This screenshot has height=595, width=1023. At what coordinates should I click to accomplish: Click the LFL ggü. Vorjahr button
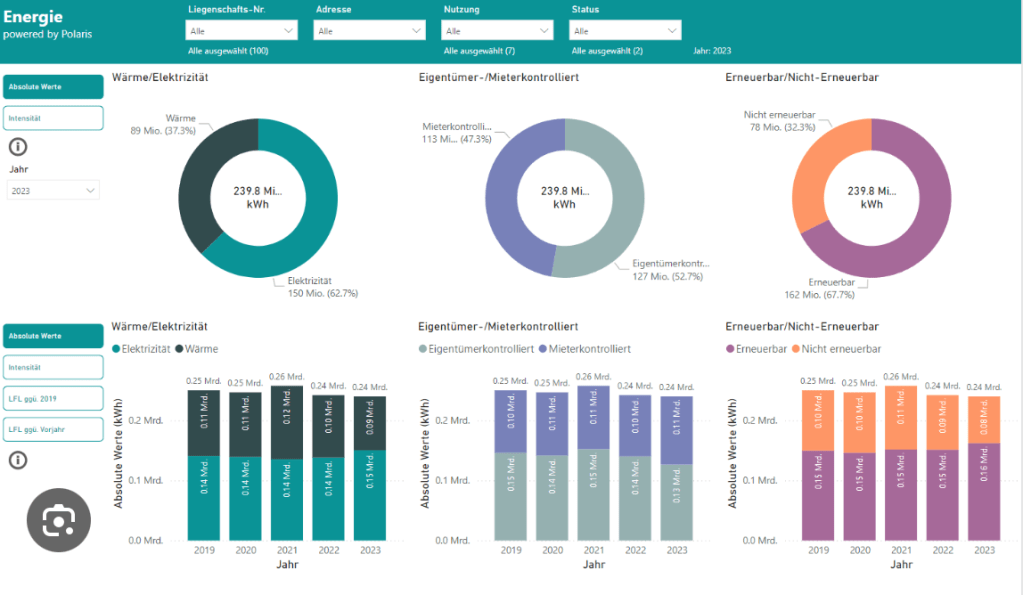click(x=53, y=429)
